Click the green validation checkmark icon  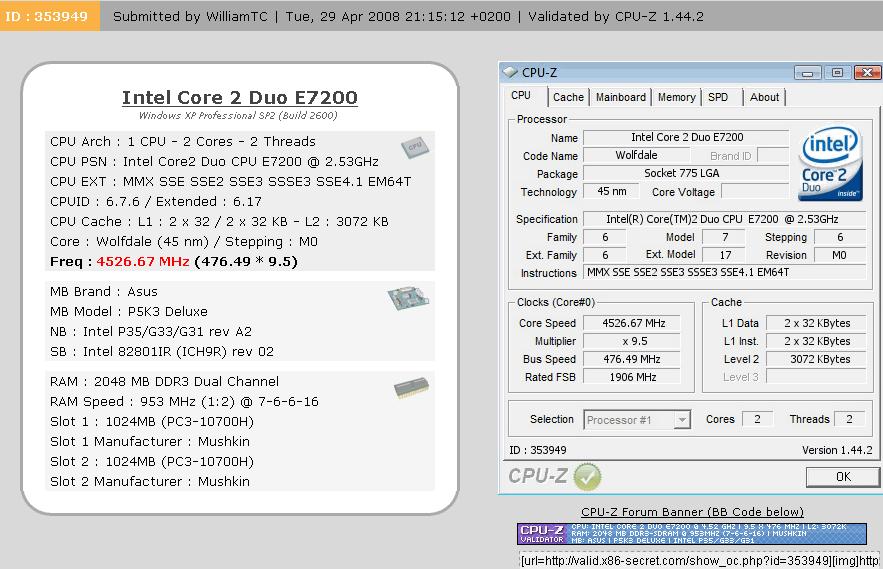587,477
